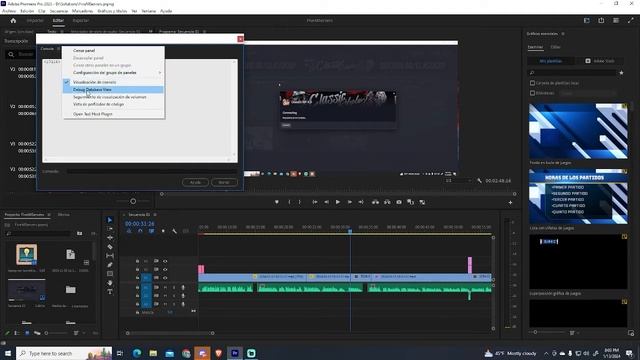
Task: Mute the first audio track
Action: point(165,288)
